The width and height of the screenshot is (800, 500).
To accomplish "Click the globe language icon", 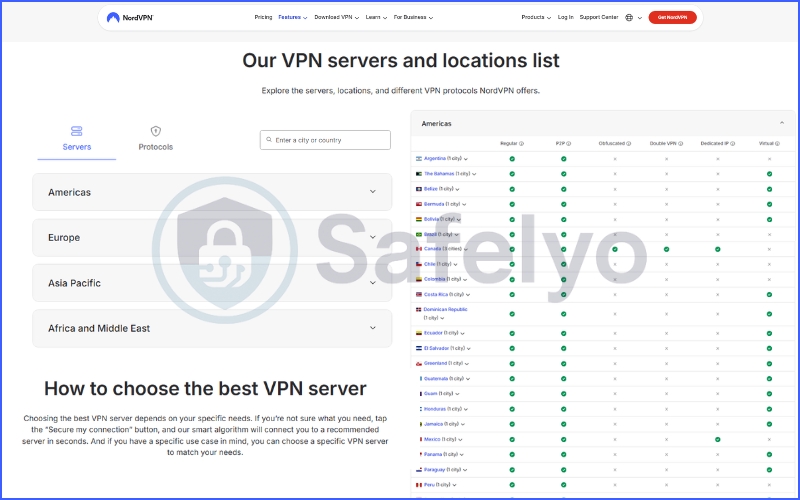I will pyautogui.click(x=629, y=17).
